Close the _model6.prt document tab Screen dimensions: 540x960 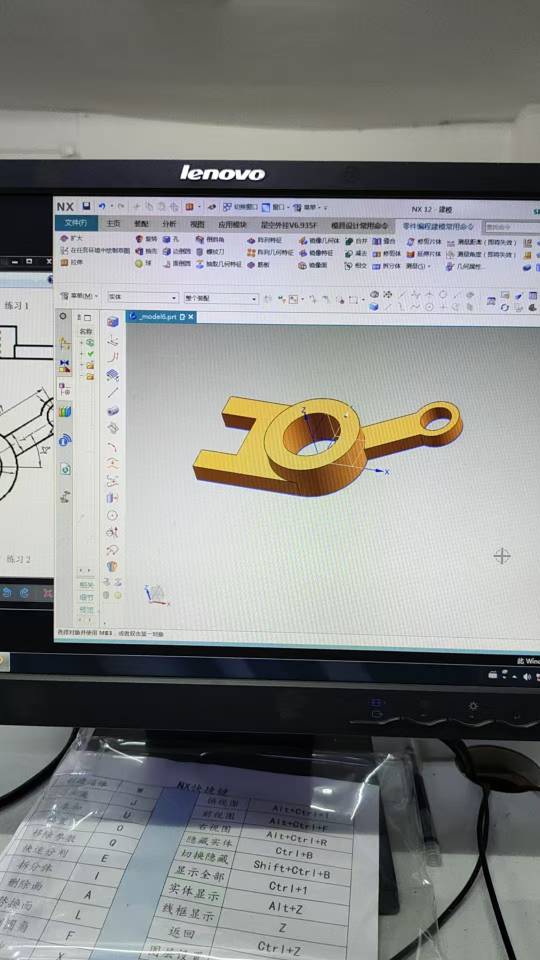[190, 317]
